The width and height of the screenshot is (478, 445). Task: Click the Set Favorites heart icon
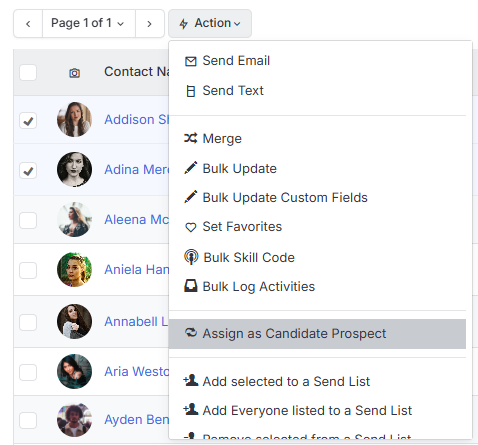coord(191,227)
